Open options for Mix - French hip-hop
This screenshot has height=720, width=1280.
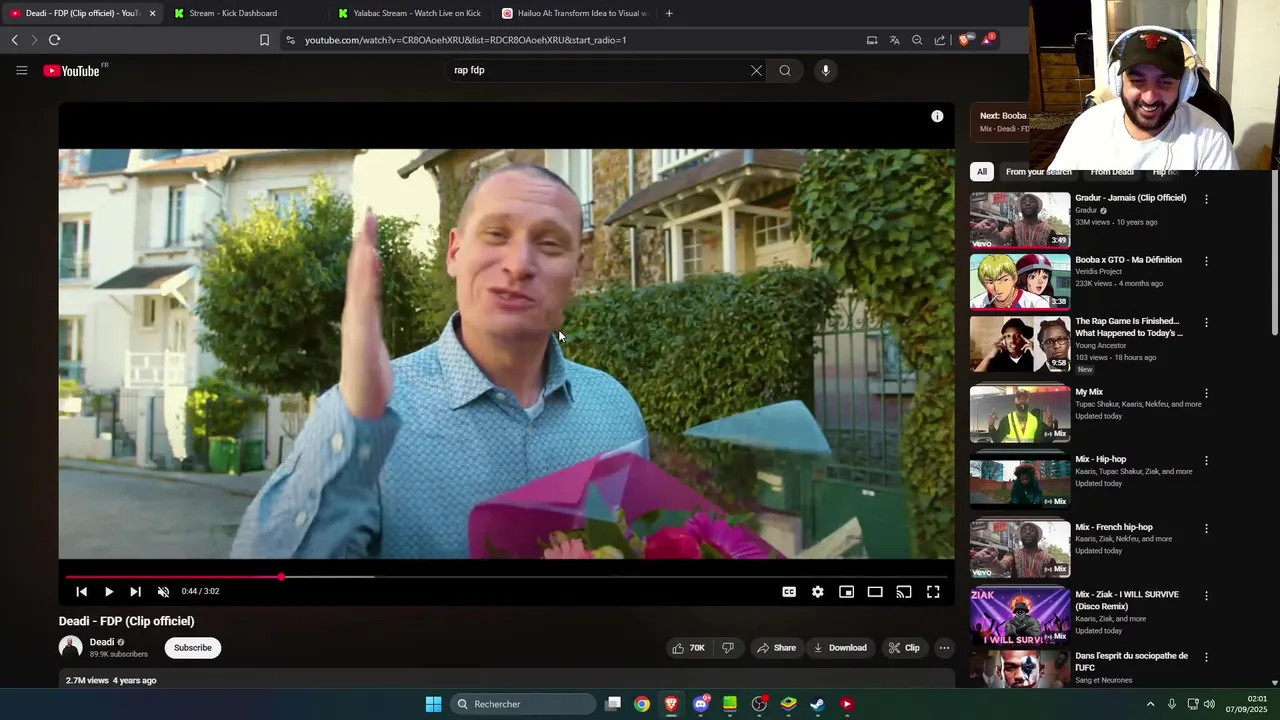point(1206,528)
